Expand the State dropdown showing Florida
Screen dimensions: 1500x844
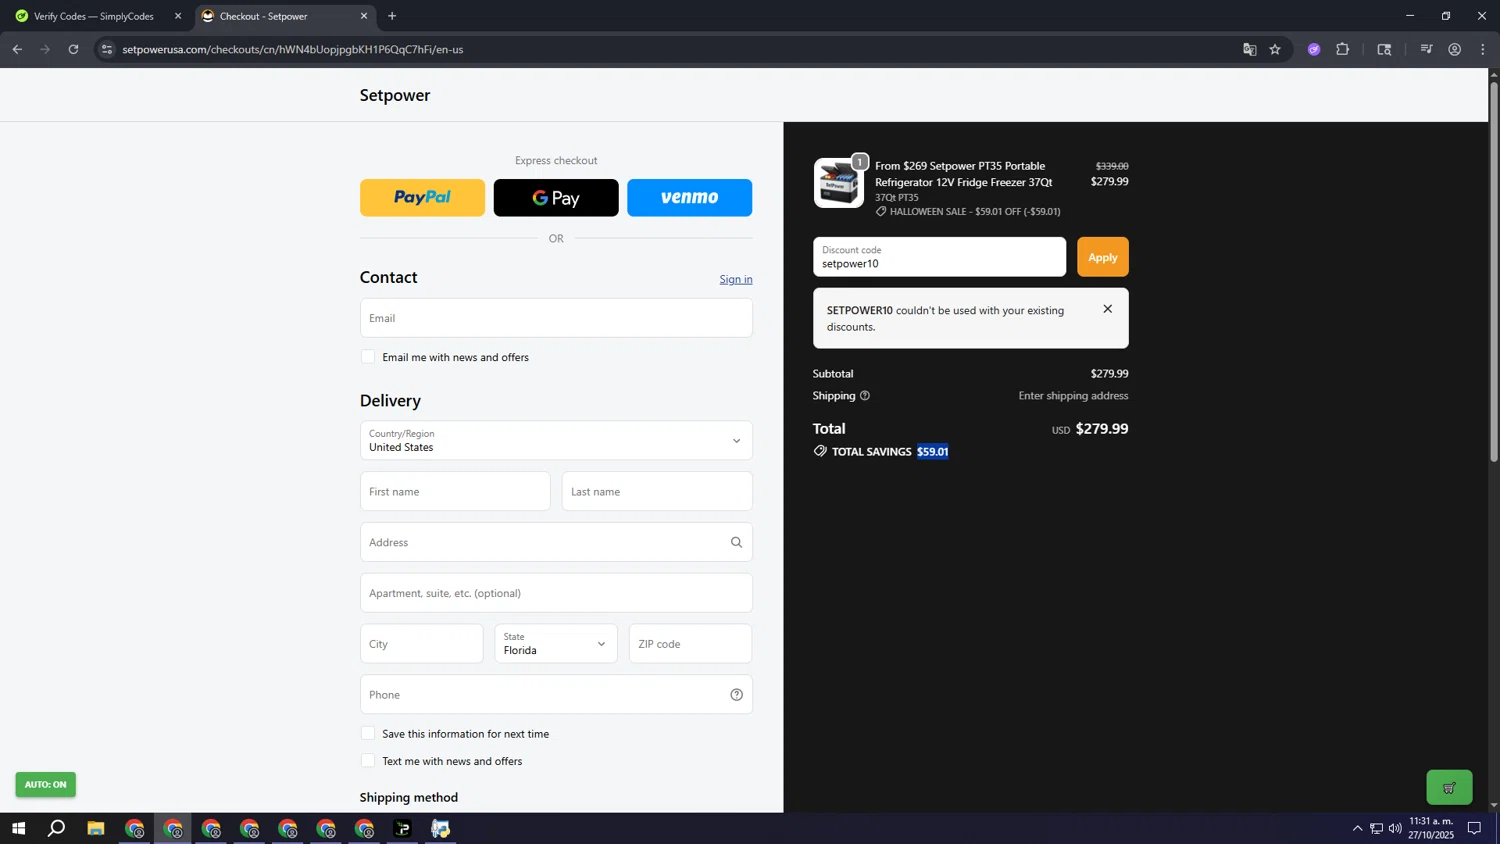[x=556, y=644]
